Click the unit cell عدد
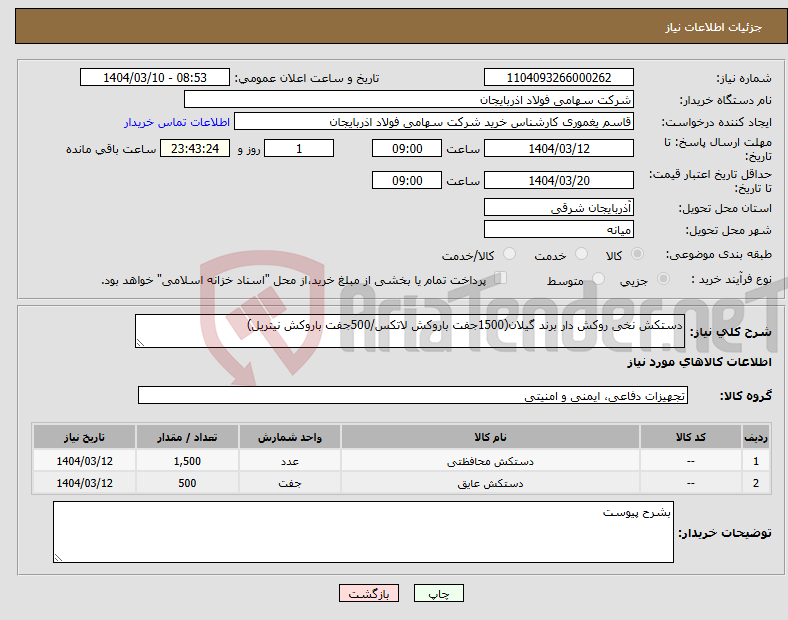Image resolution: width=788 pixels, height=620 pixels. tap(290, 461)
